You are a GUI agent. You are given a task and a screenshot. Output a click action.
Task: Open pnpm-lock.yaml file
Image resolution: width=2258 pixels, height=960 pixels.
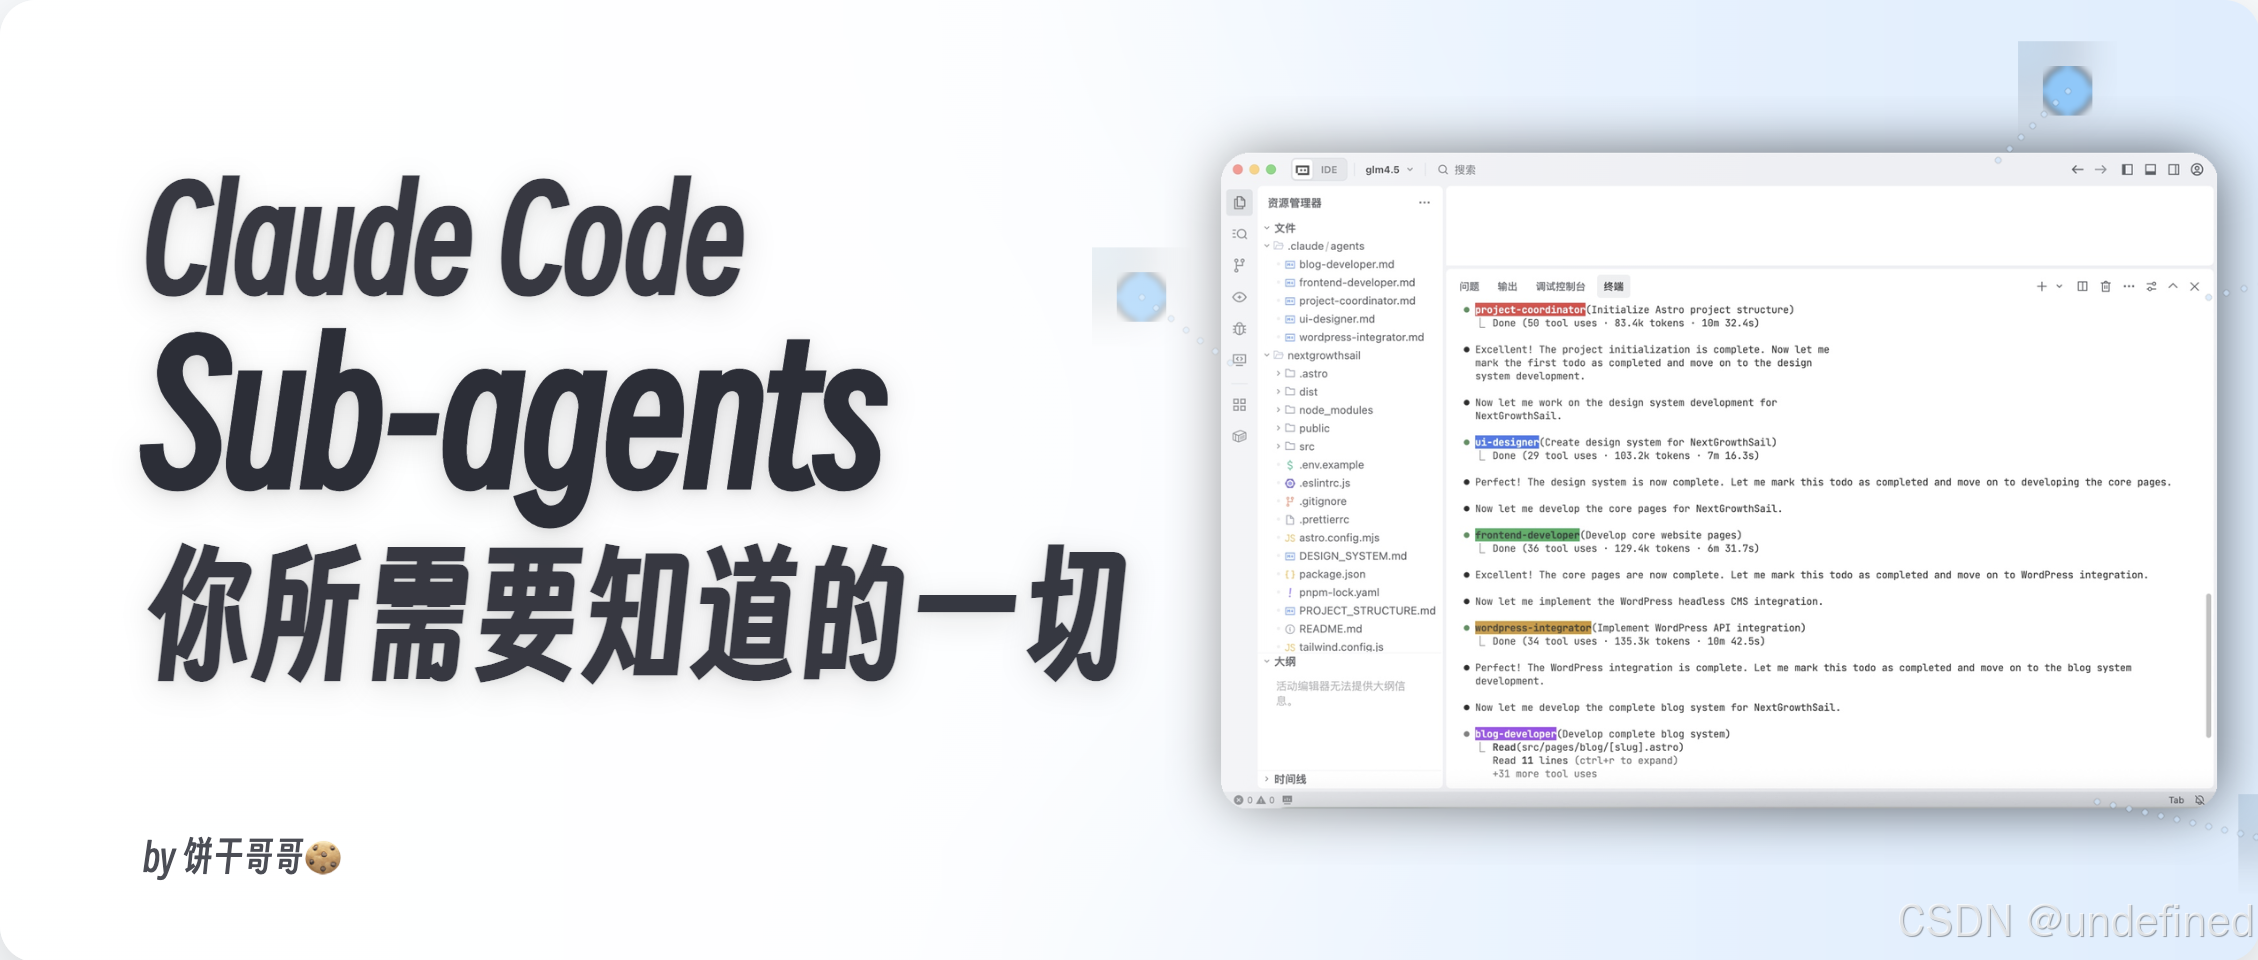[x=1332, y=593]
